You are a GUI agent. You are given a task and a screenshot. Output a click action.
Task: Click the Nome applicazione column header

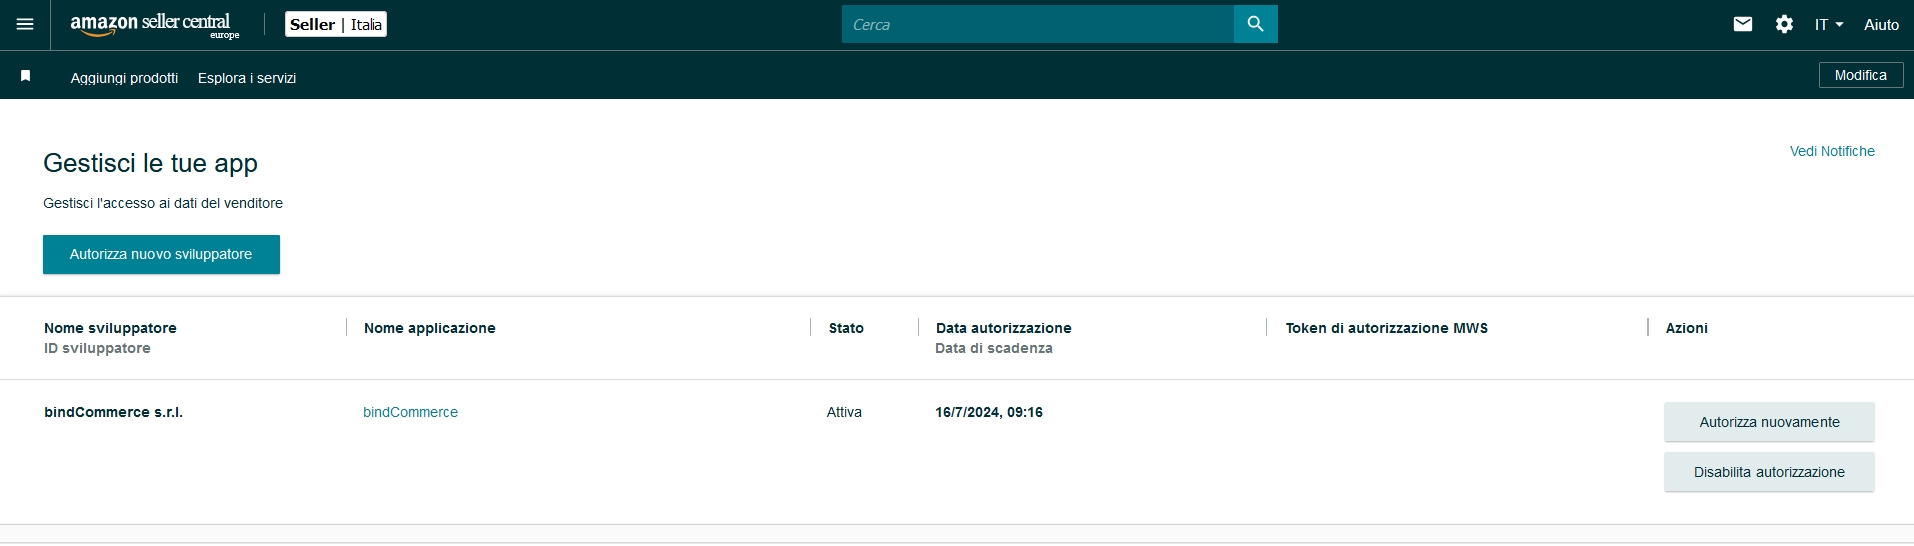[x=429, y=328]
